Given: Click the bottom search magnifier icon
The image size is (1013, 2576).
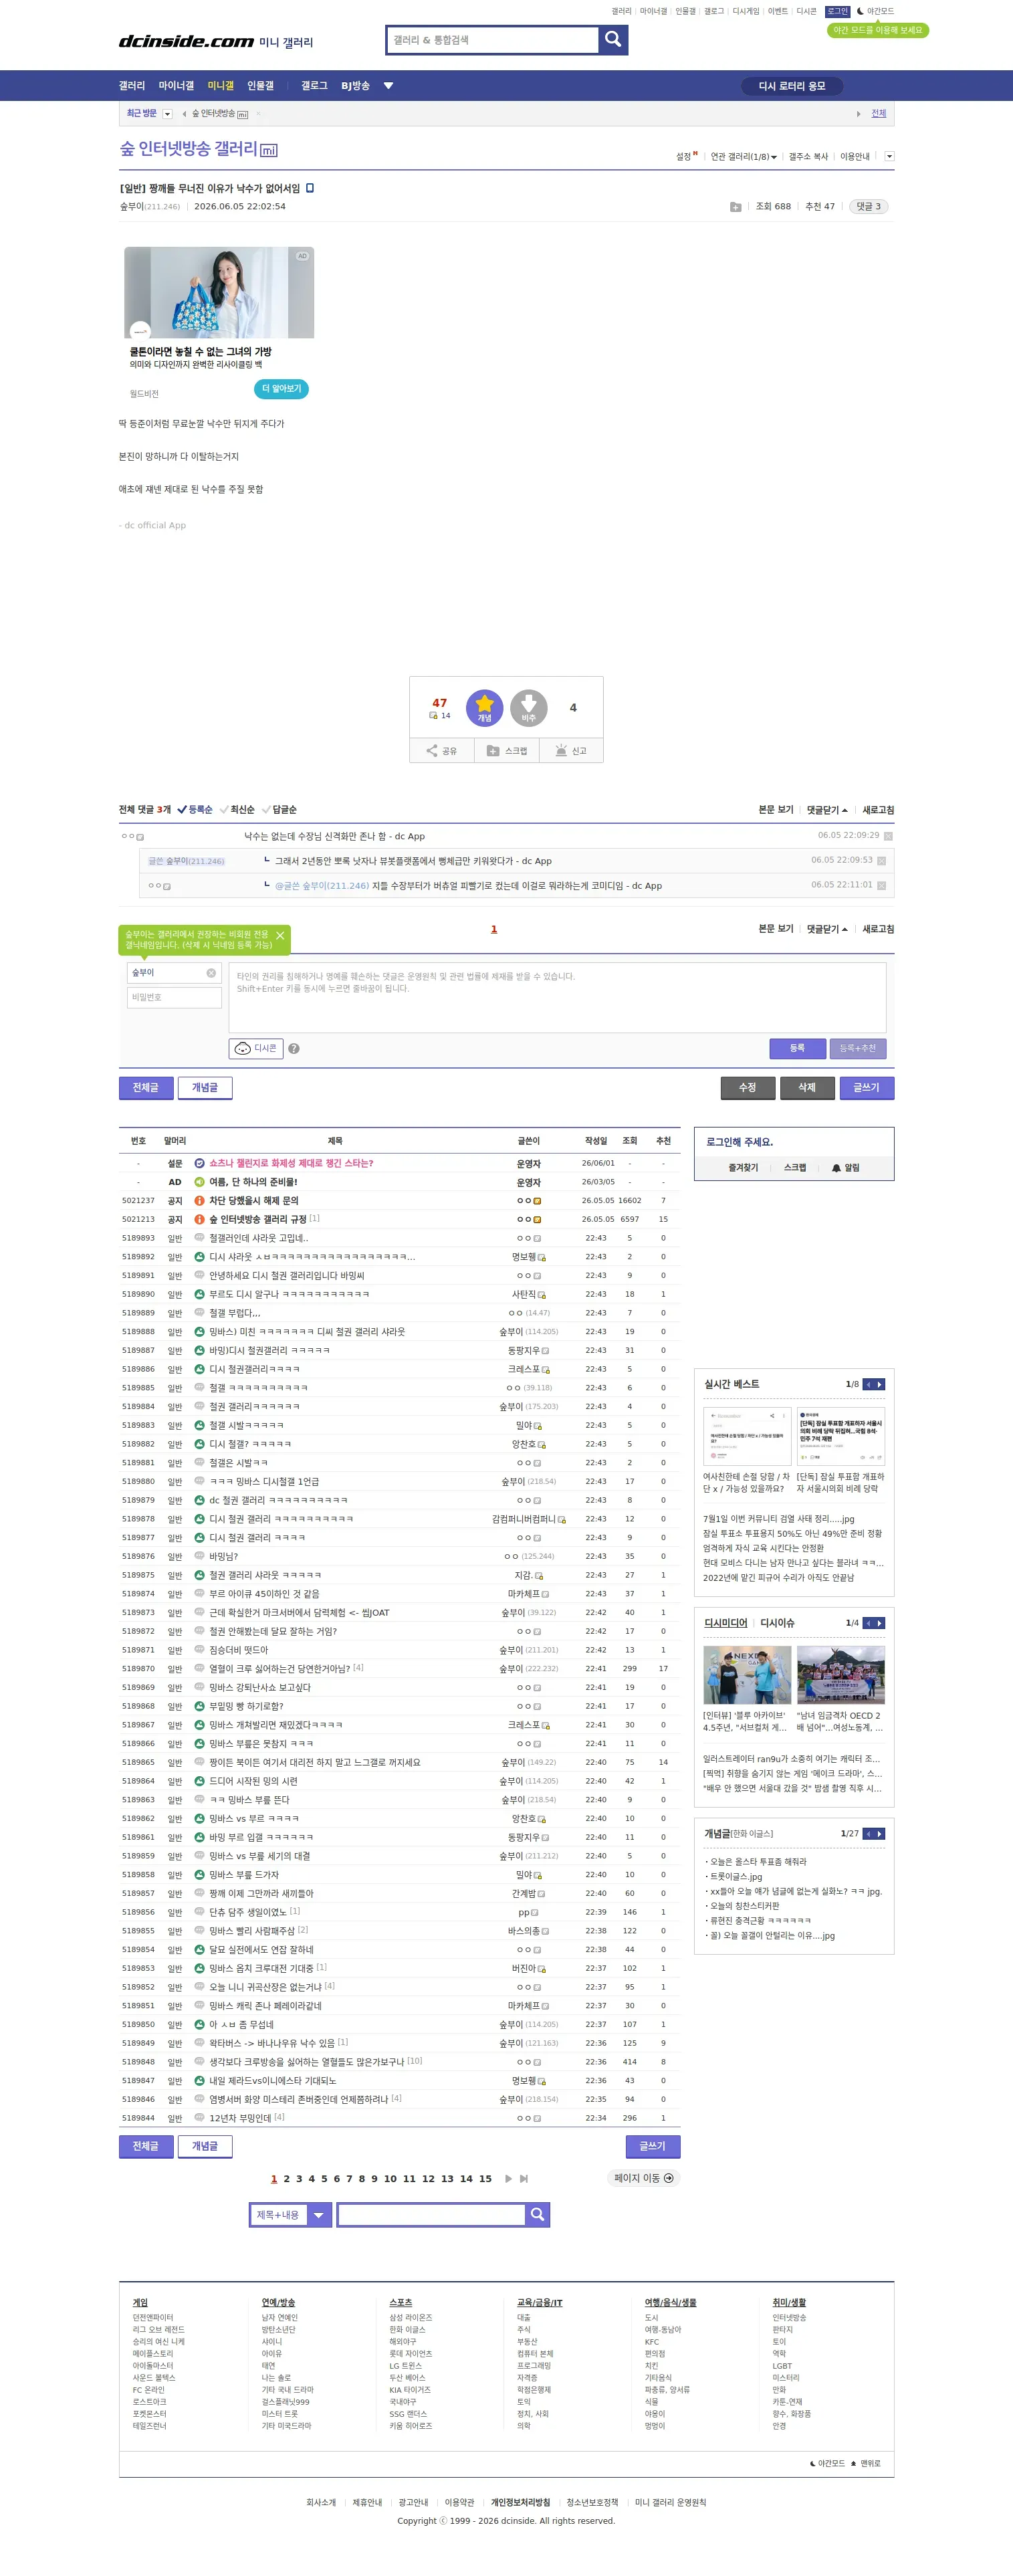Looking at the screenshot, I should 537,2215.
